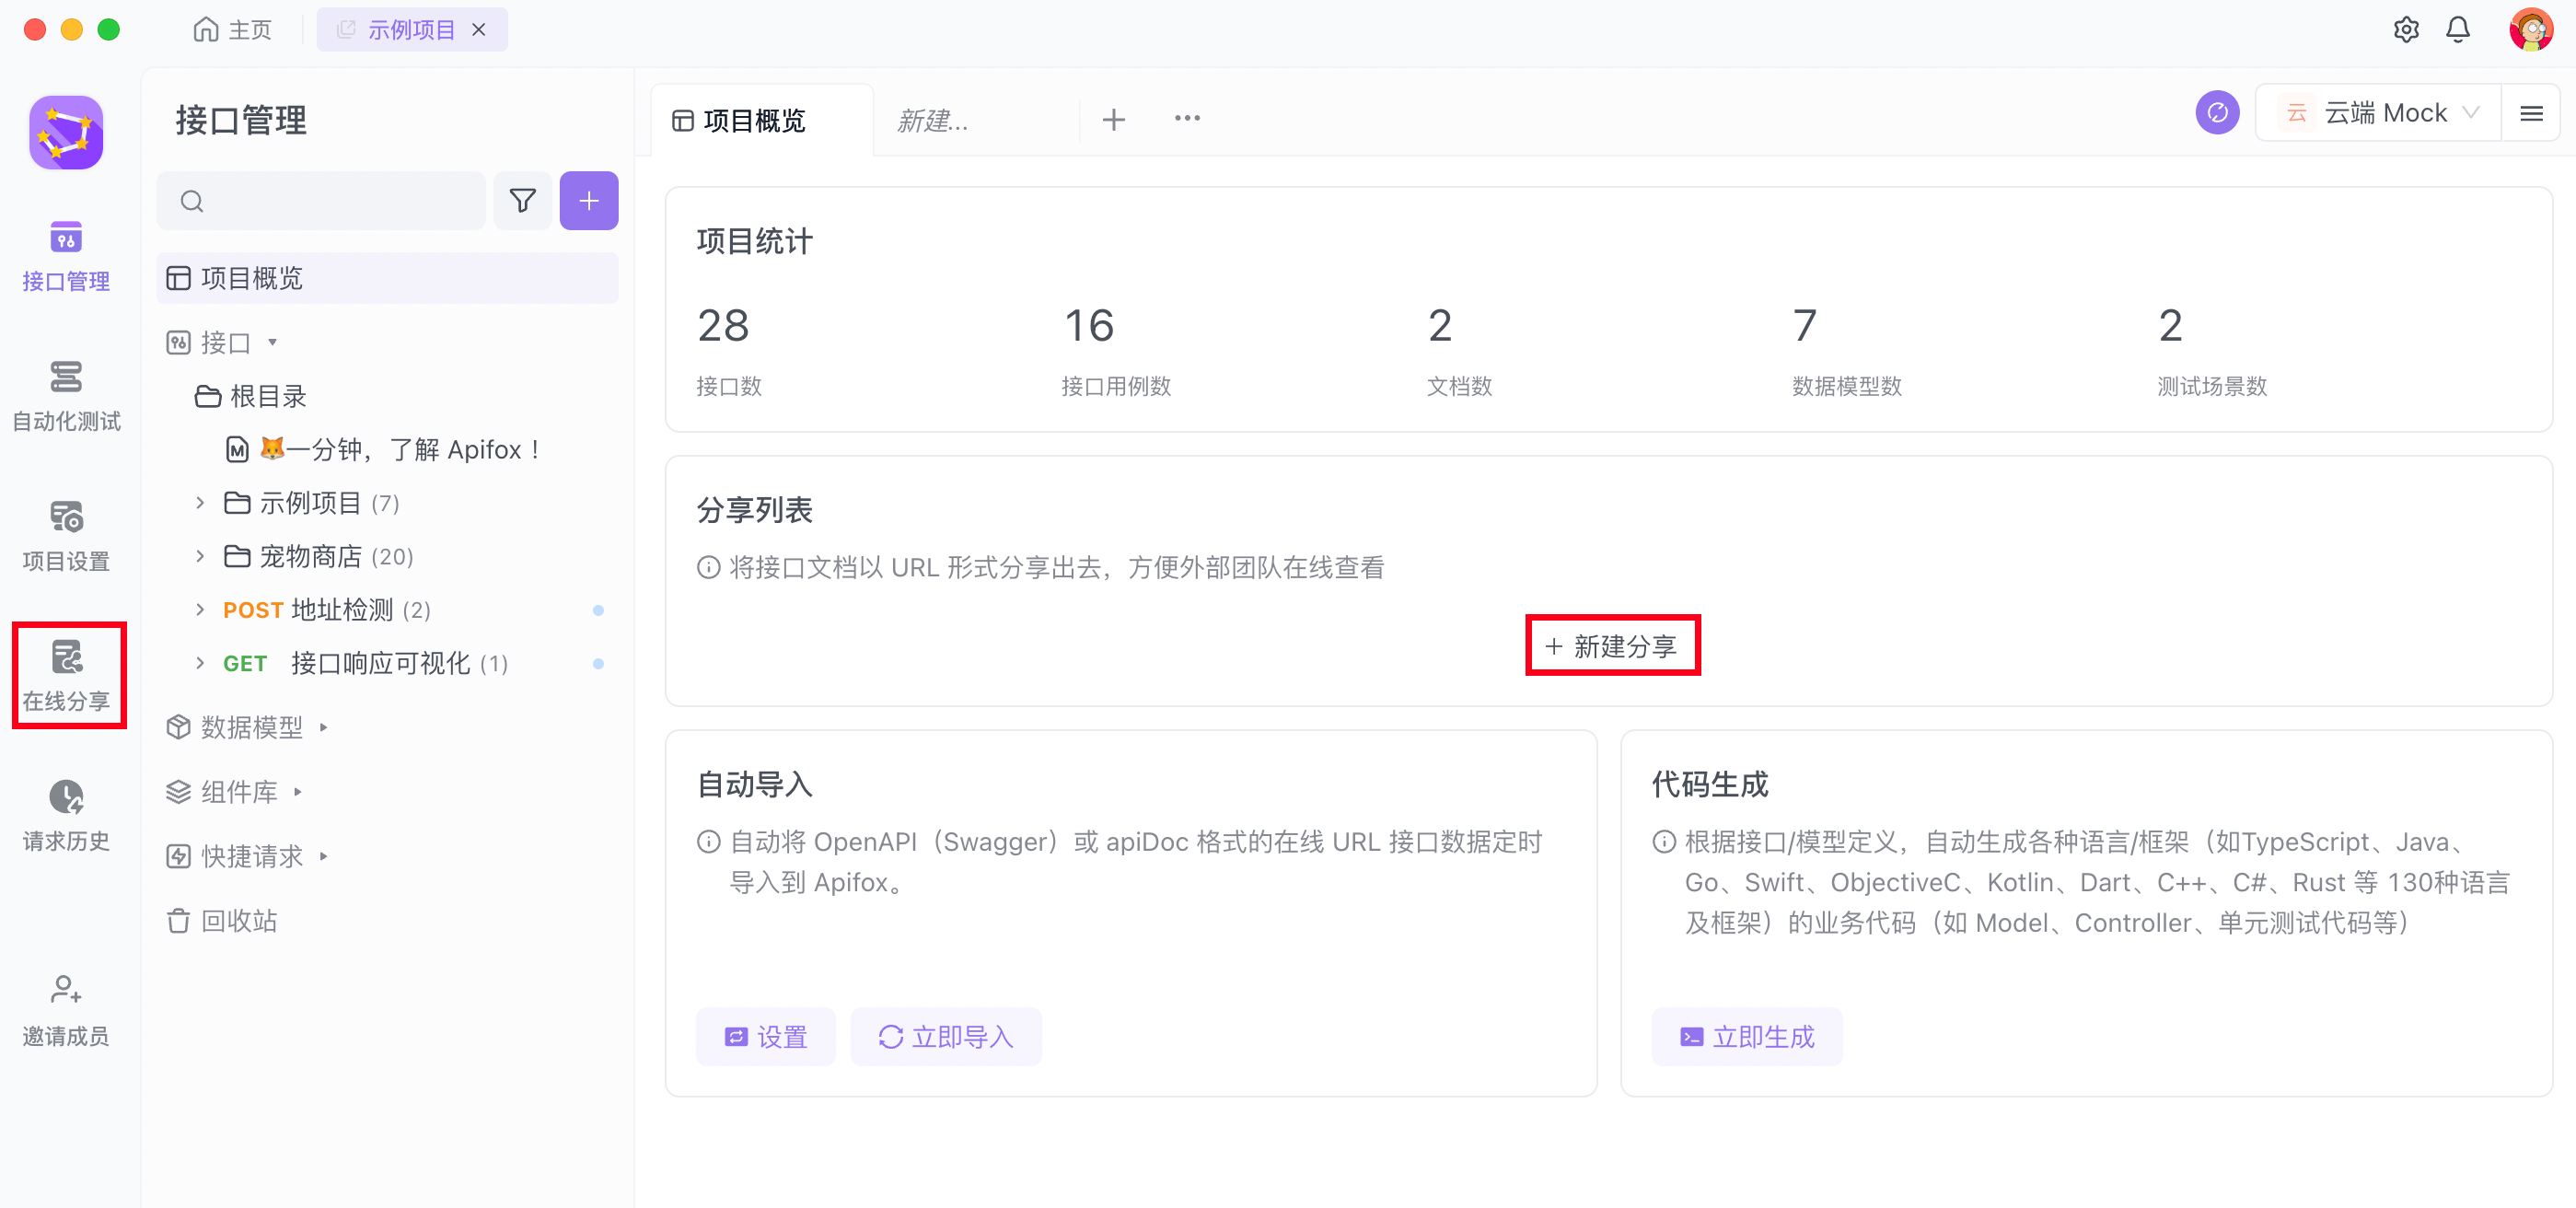
Task: Expand the 示例项目 folder in tree
Action: point(200,503)
